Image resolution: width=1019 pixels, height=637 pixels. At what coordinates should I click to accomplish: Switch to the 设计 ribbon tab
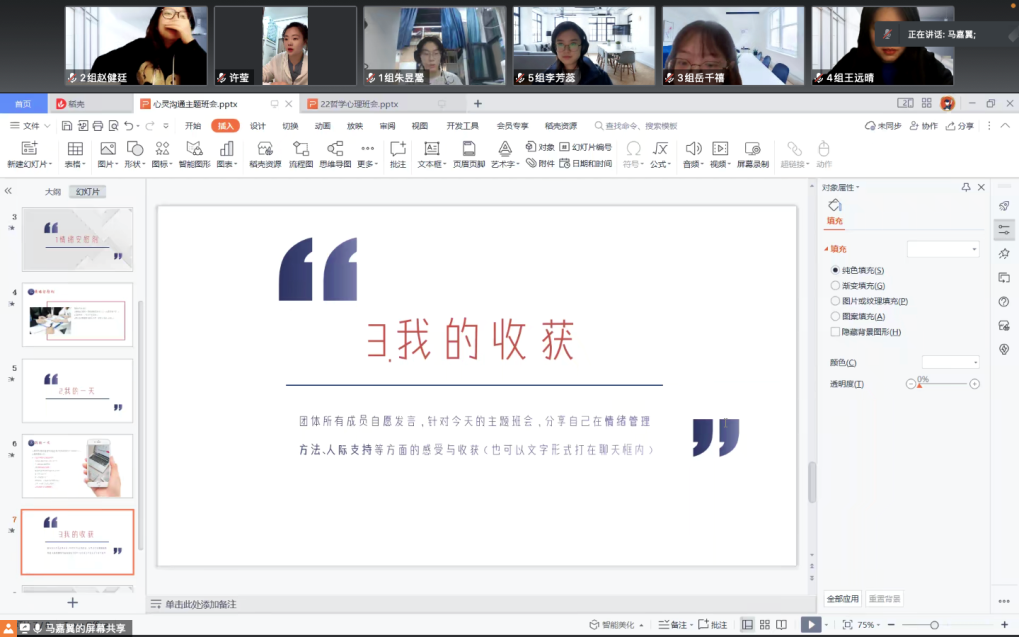(x=258, y=126)
